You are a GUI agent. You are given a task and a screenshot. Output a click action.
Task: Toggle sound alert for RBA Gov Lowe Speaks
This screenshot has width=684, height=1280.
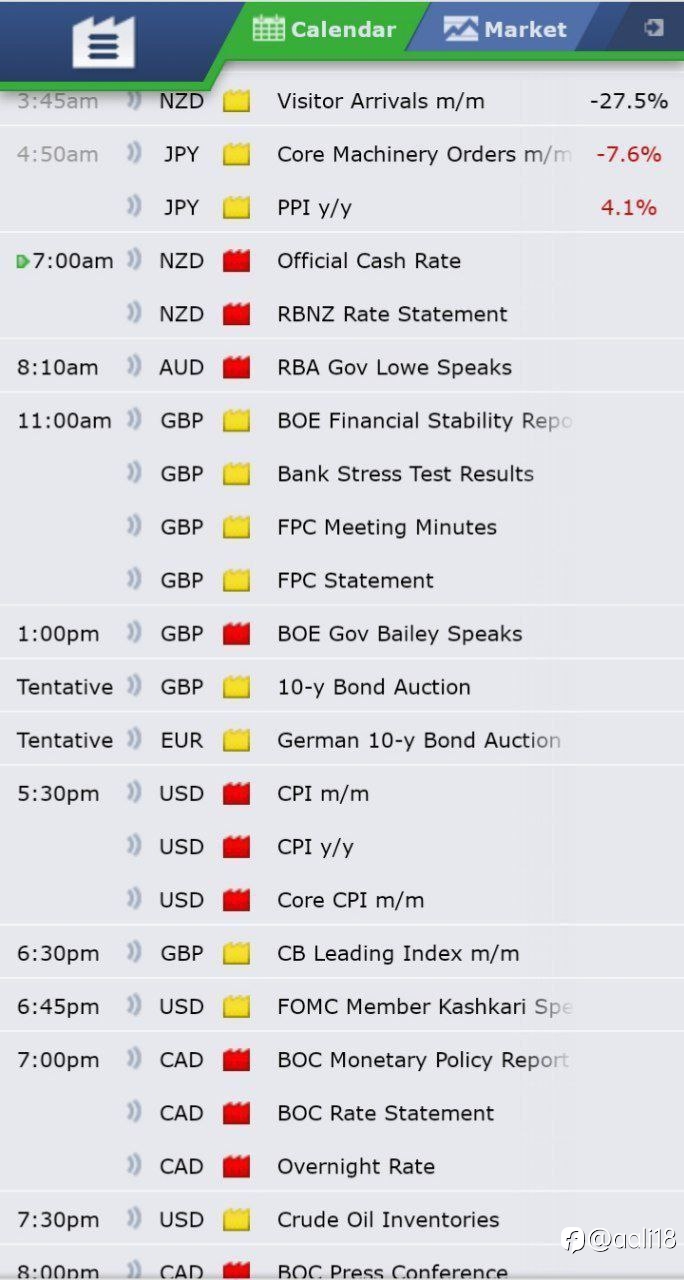[x=134, y=367]
